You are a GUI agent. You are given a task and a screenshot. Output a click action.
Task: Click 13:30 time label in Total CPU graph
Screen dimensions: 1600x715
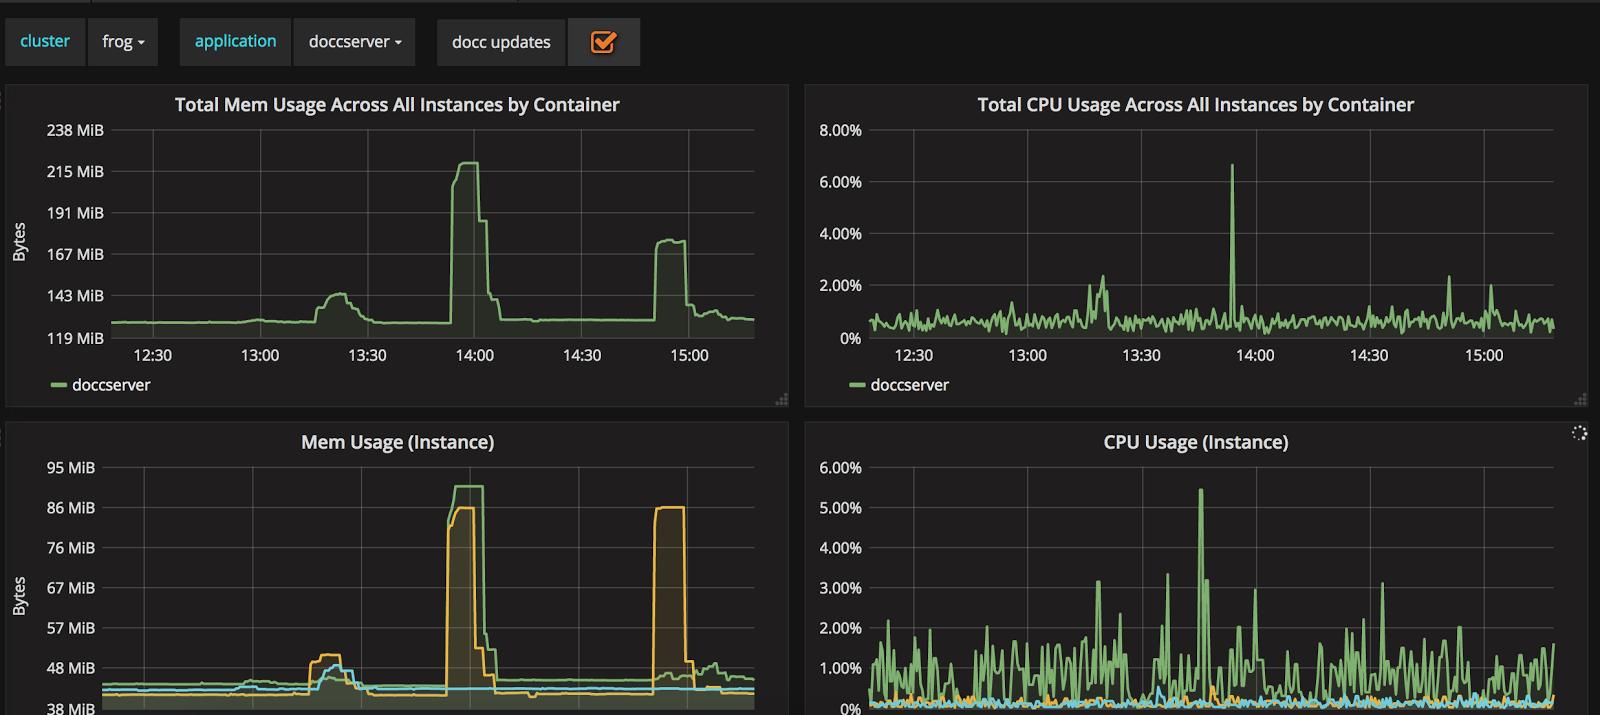tap(1141, 355)
